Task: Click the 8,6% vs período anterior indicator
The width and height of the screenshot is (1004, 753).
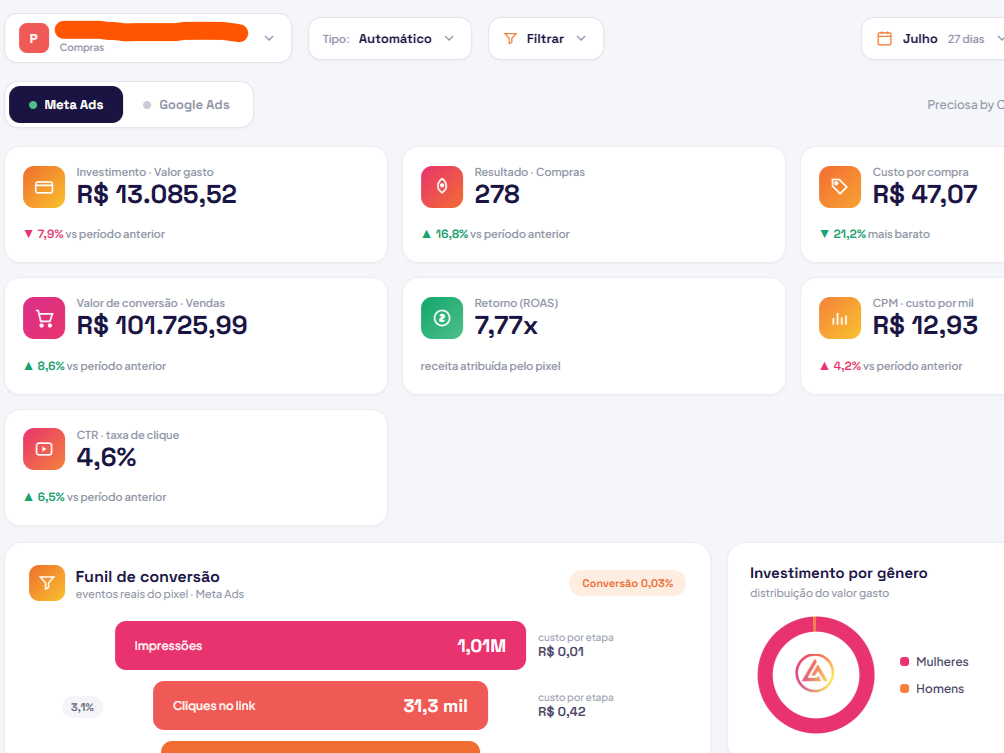Action: point(95,366)
